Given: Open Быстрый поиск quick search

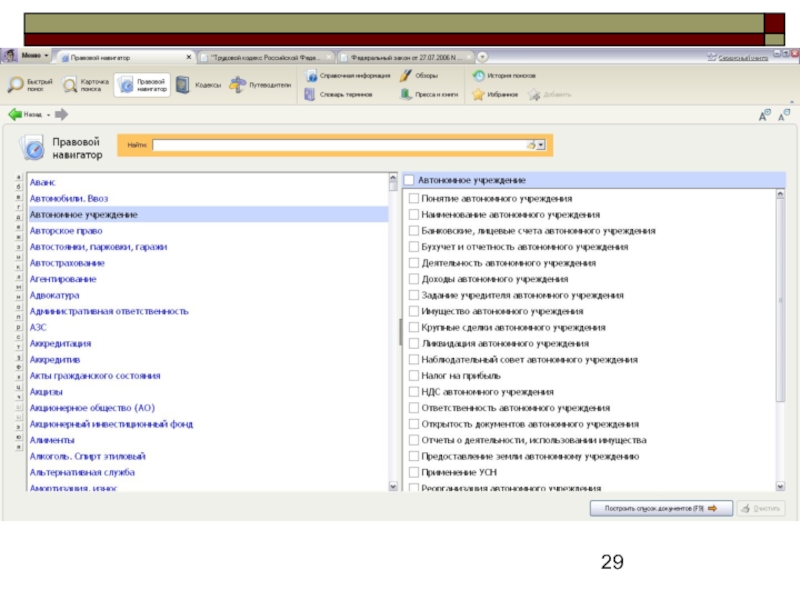Looking at the screenshot, I should click(30, 85).
